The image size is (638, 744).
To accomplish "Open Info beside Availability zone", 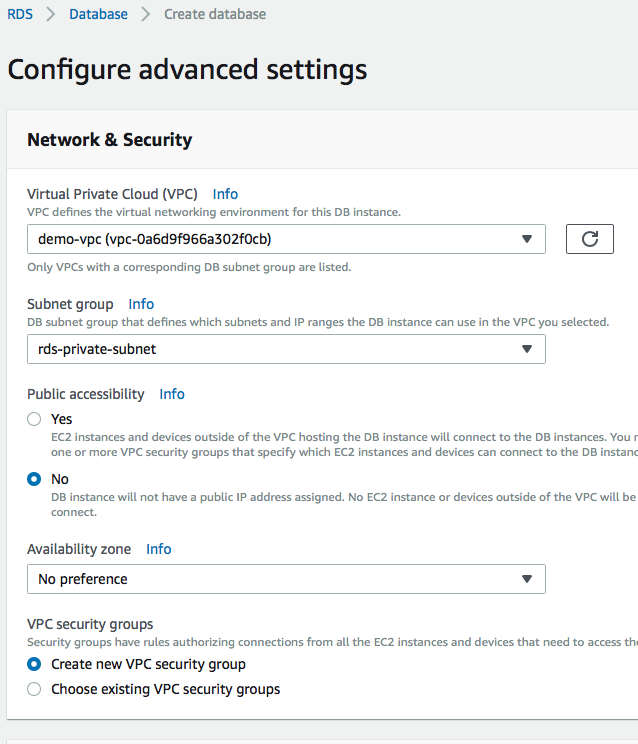I will pyautogui.click(x=158, y=549).
